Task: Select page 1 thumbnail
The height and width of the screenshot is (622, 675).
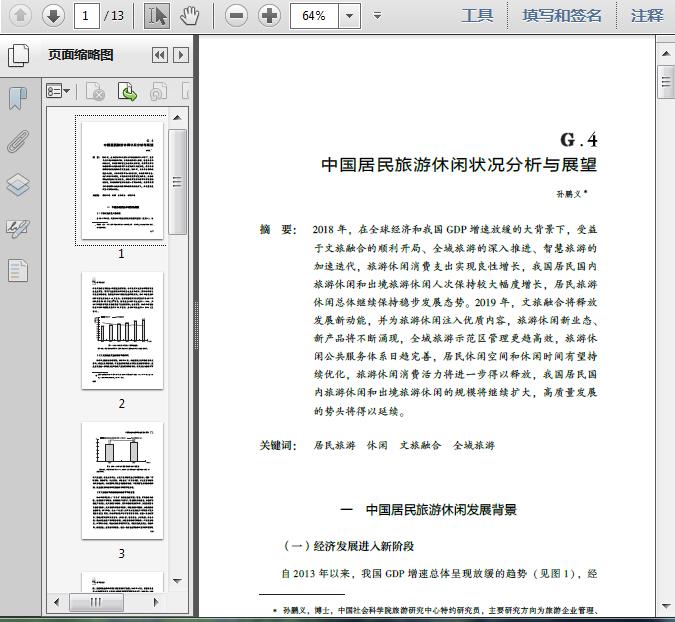Action: tap(122, 180)
